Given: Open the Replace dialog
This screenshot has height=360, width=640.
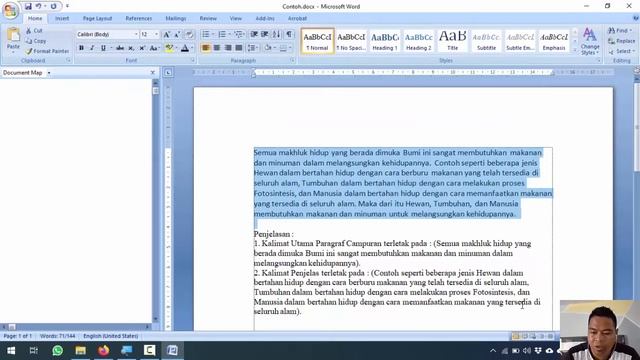Looking at the screenshot, I should click(x=621, y=41).
